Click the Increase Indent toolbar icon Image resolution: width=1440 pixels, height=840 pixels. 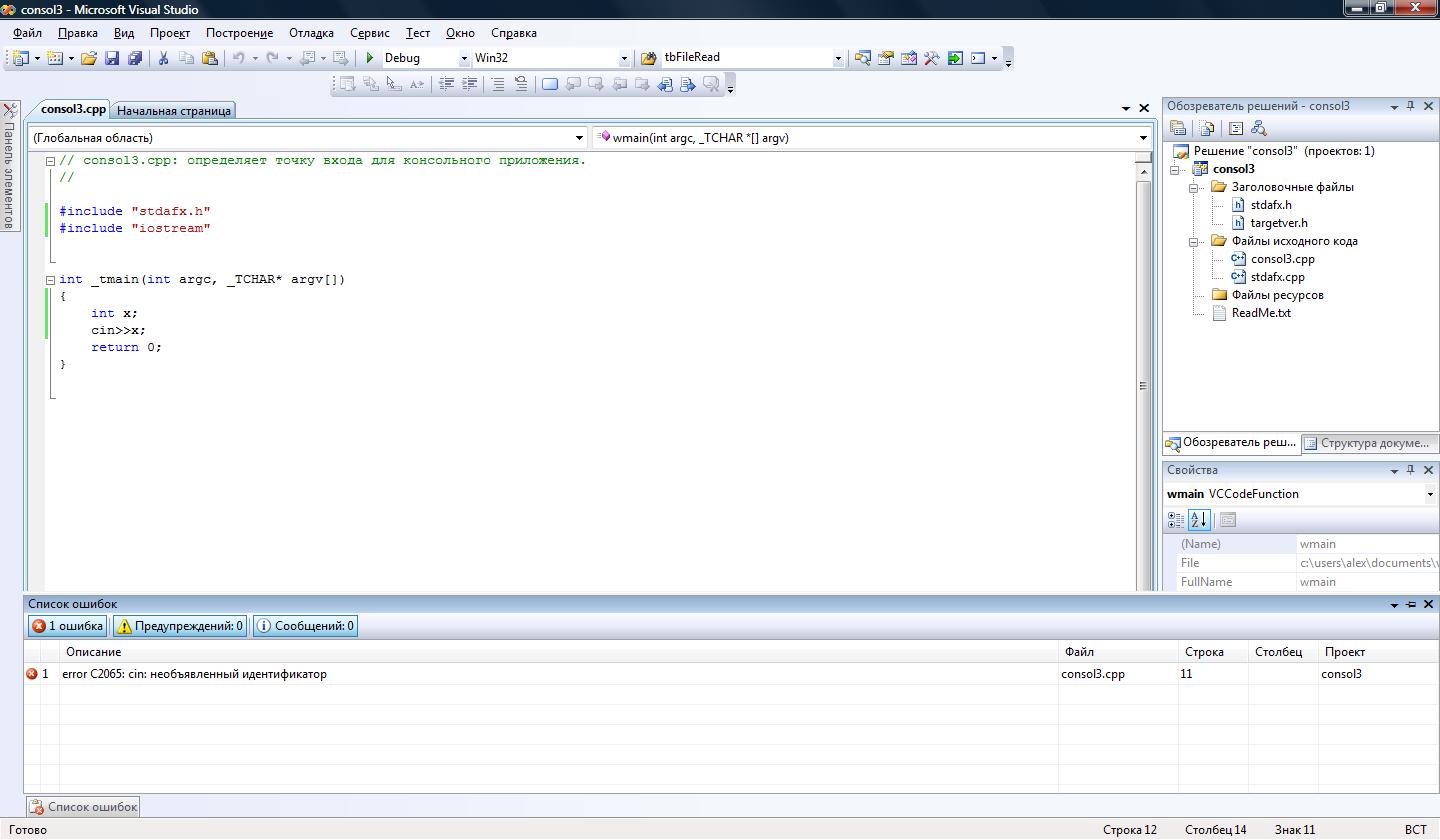click(x=469, y=85)
